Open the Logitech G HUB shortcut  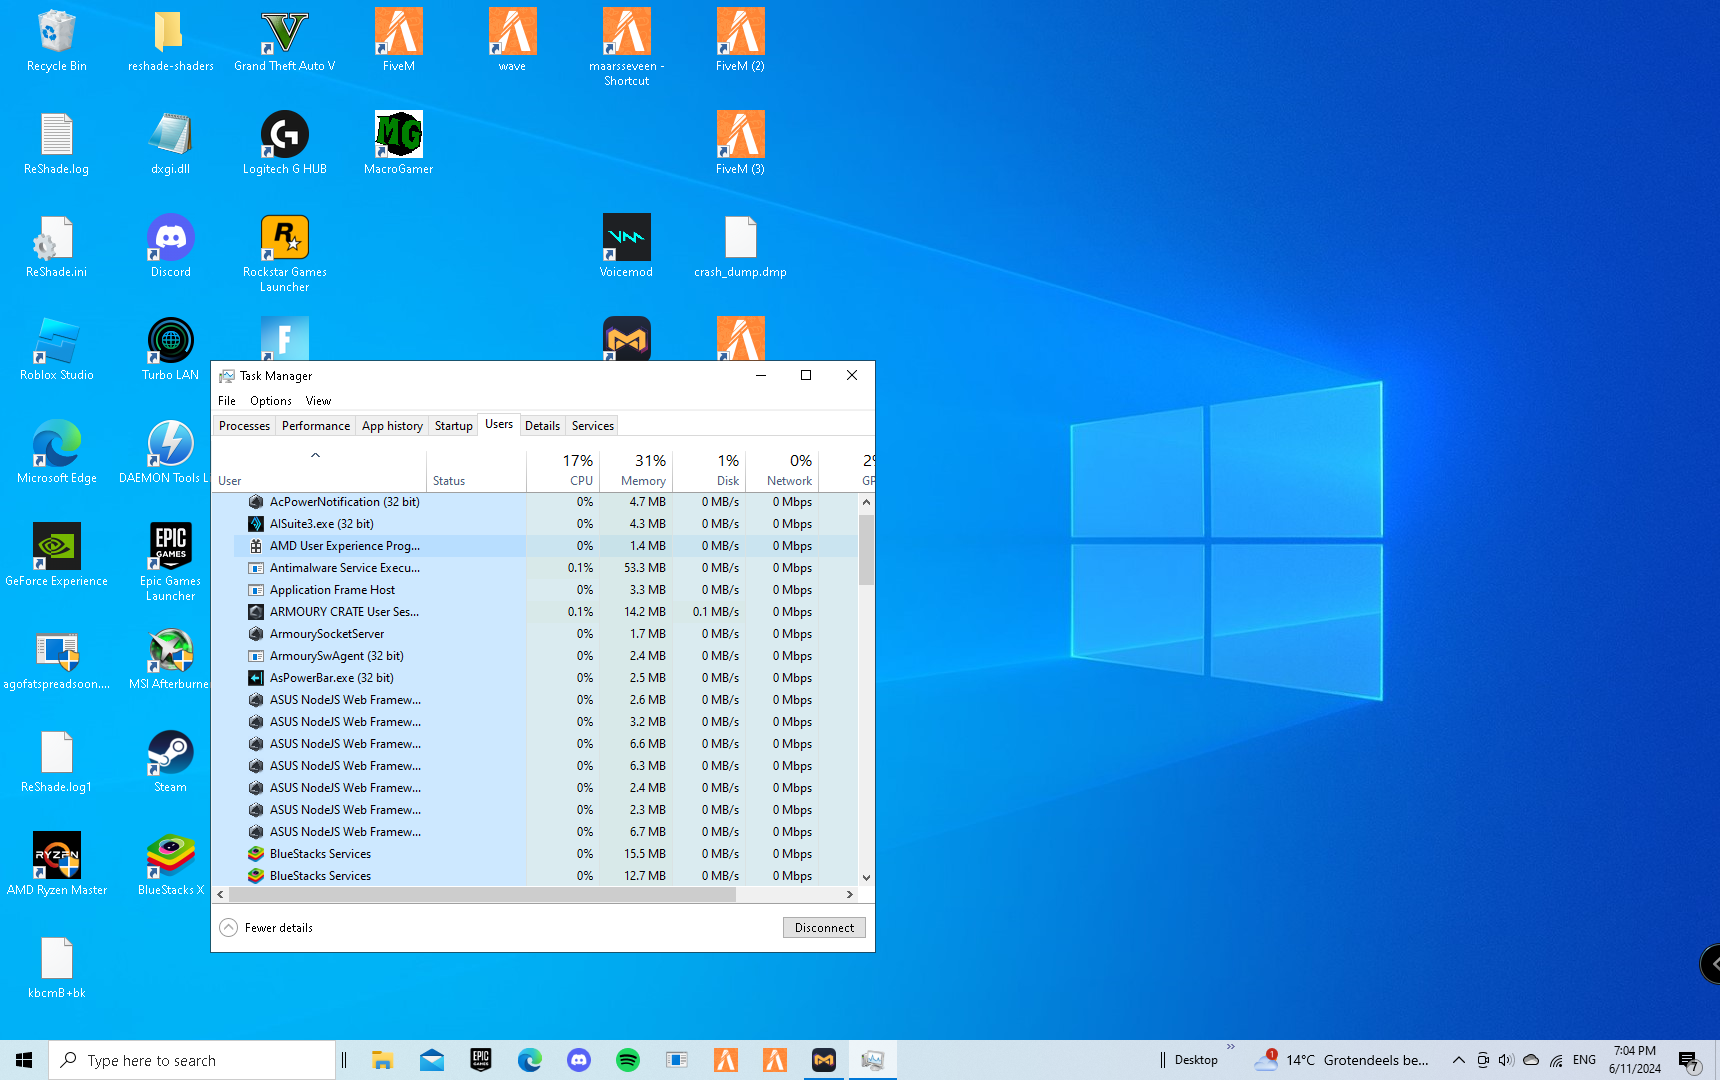click(284, 136)
